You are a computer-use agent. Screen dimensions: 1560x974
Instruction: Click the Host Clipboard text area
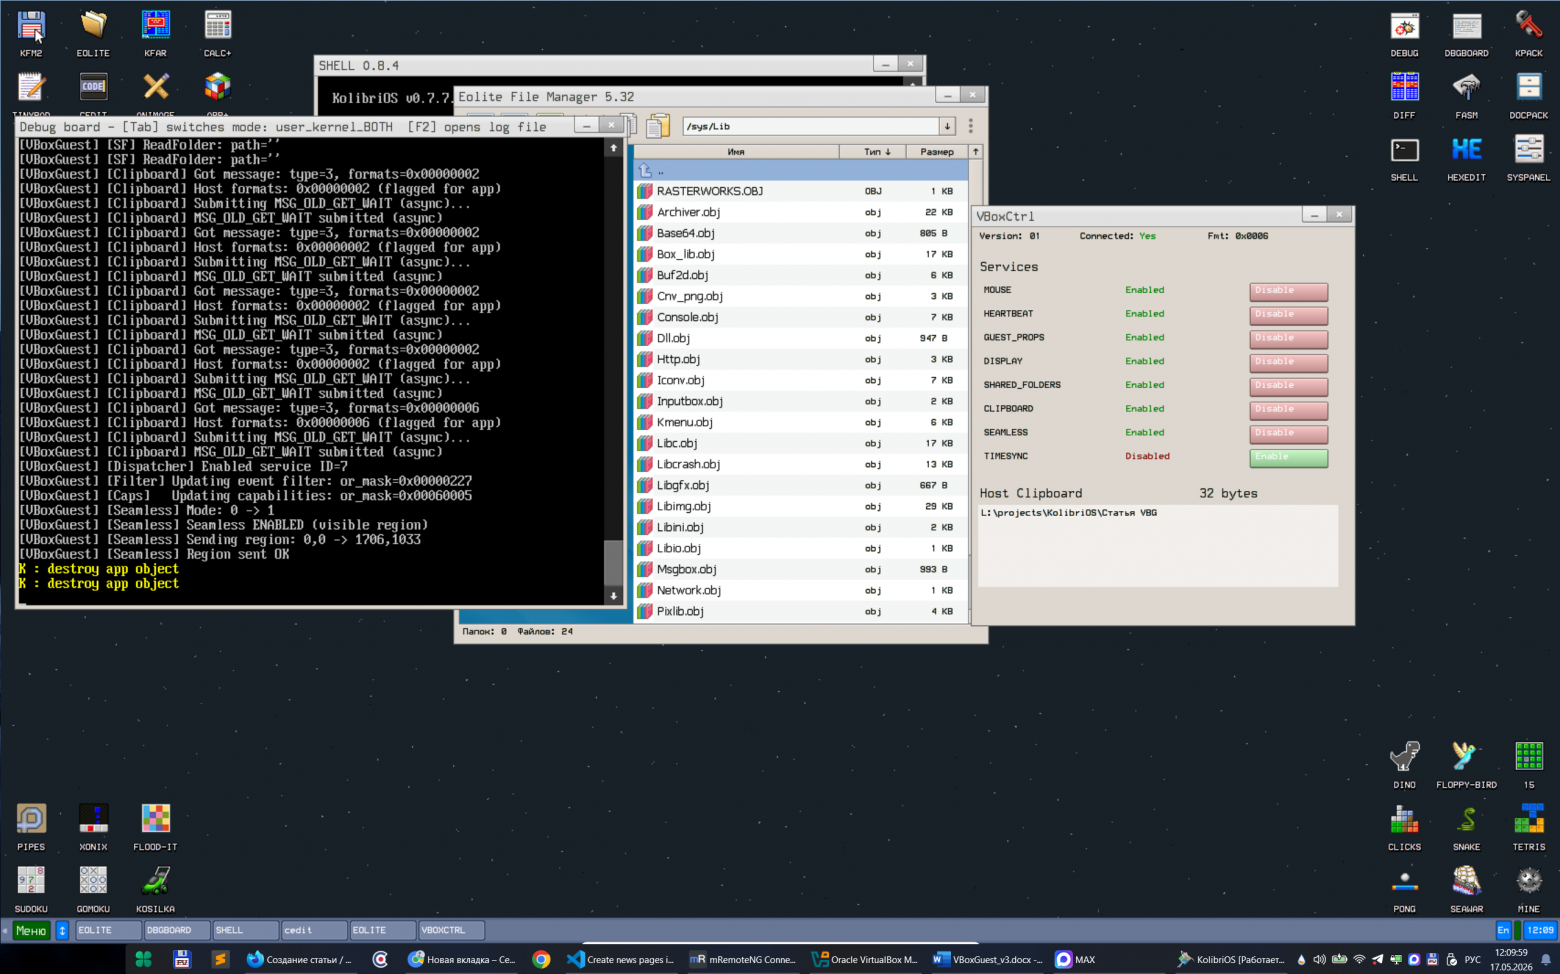[x=1158, y=545]
